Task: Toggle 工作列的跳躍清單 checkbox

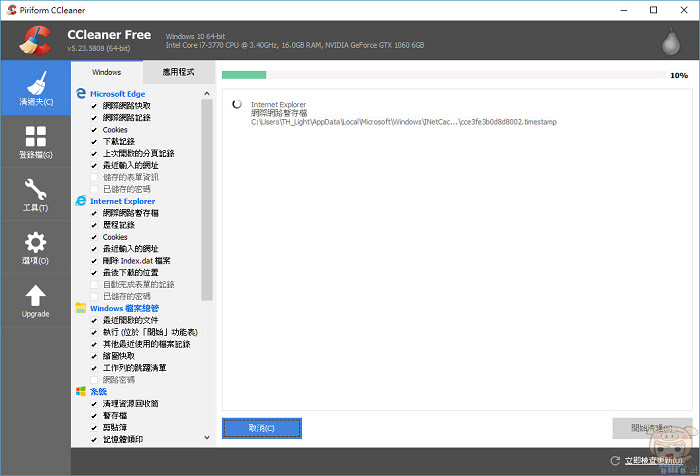Action: 94,368
